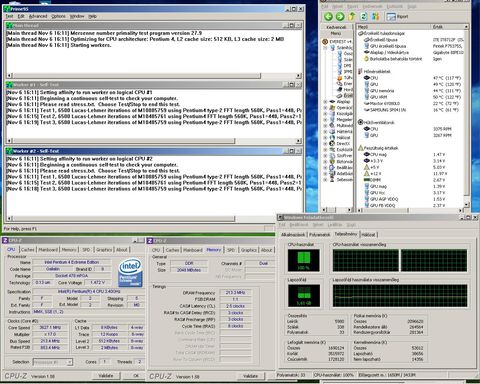This screenshot has width=480, height=384.
Task: Sort Everest list by Mező column
Action: point(393,27)
